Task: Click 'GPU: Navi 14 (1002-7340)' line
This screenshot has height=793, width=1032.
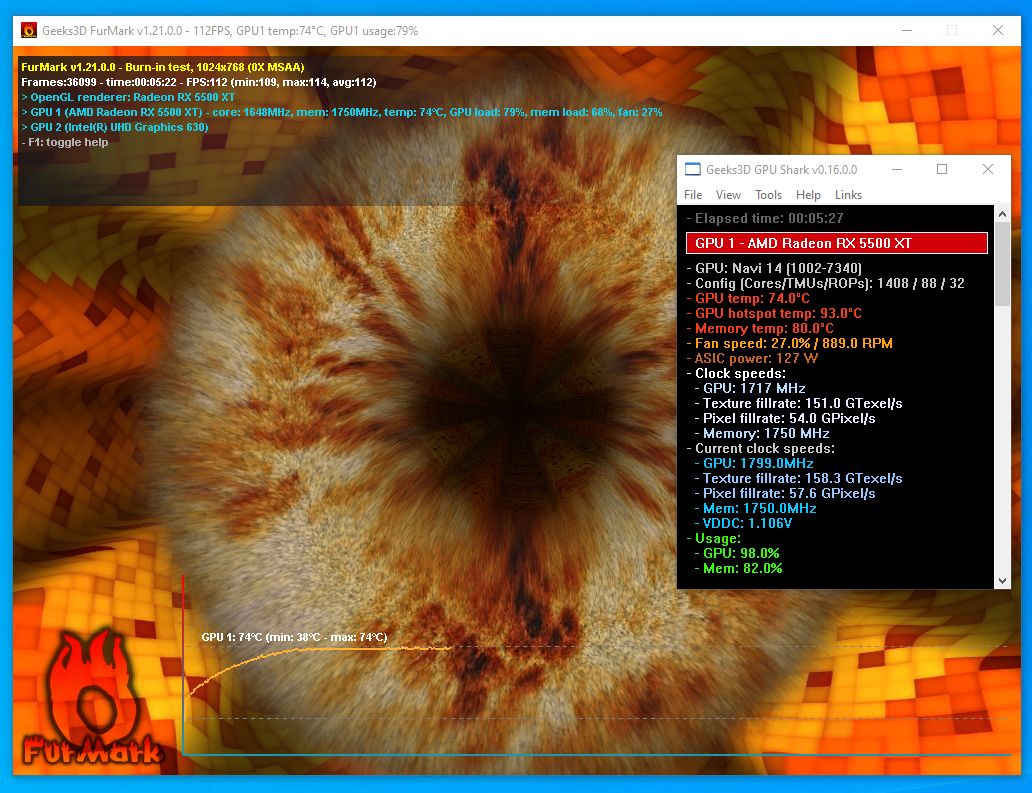Action: click(x=773, y=268)
